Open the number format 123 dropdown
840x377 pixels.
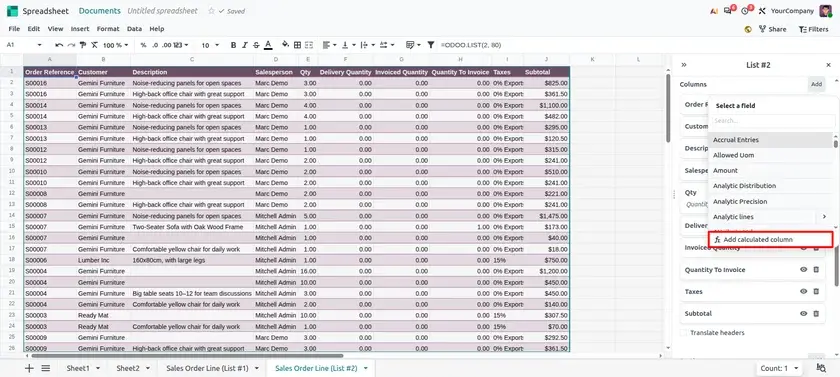point(182,45)
